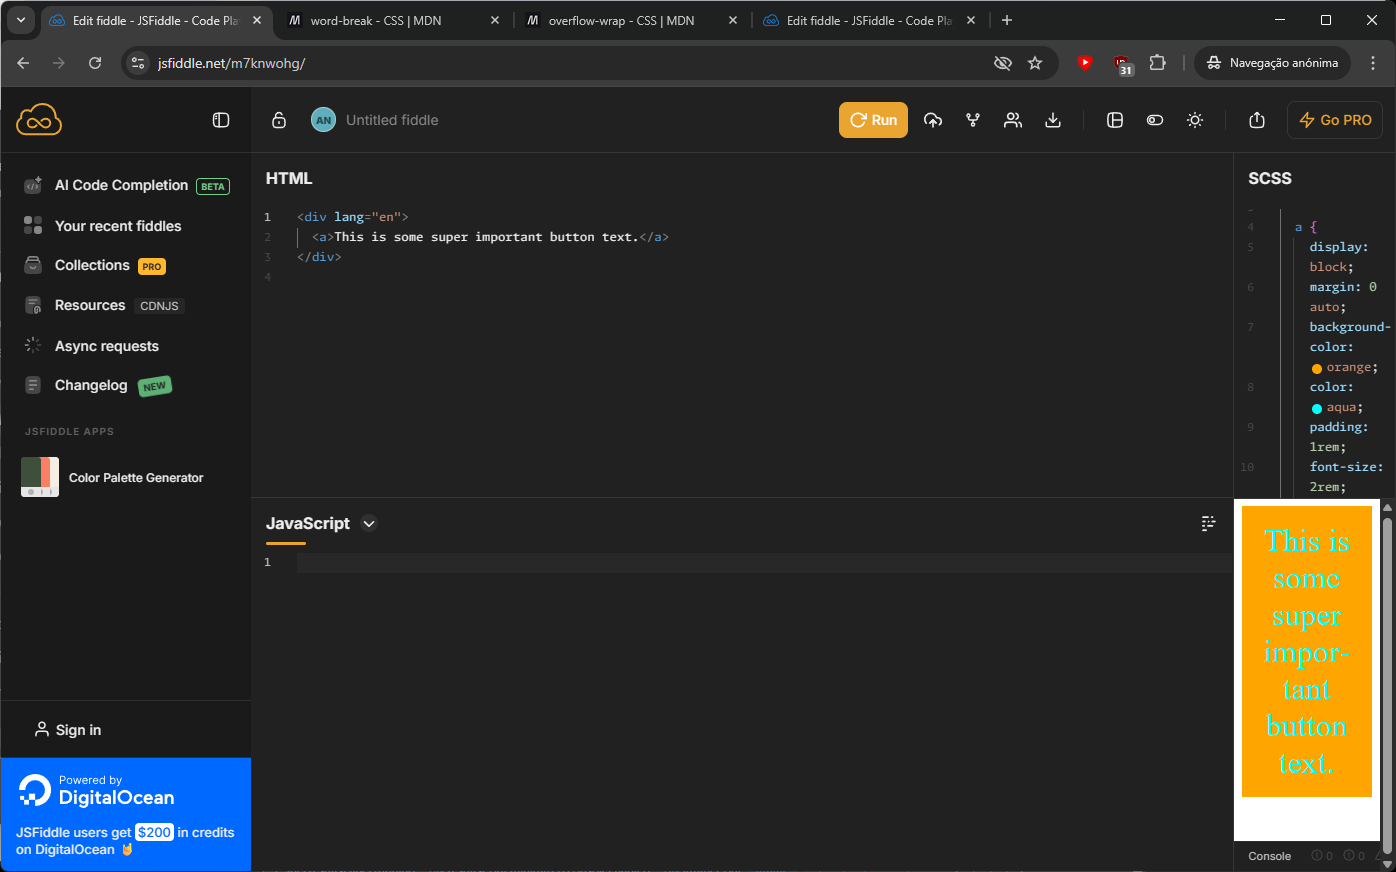Switch to the last Edit fiddle tab
The height and width of the screenshot is (872, 1396).
870,20
